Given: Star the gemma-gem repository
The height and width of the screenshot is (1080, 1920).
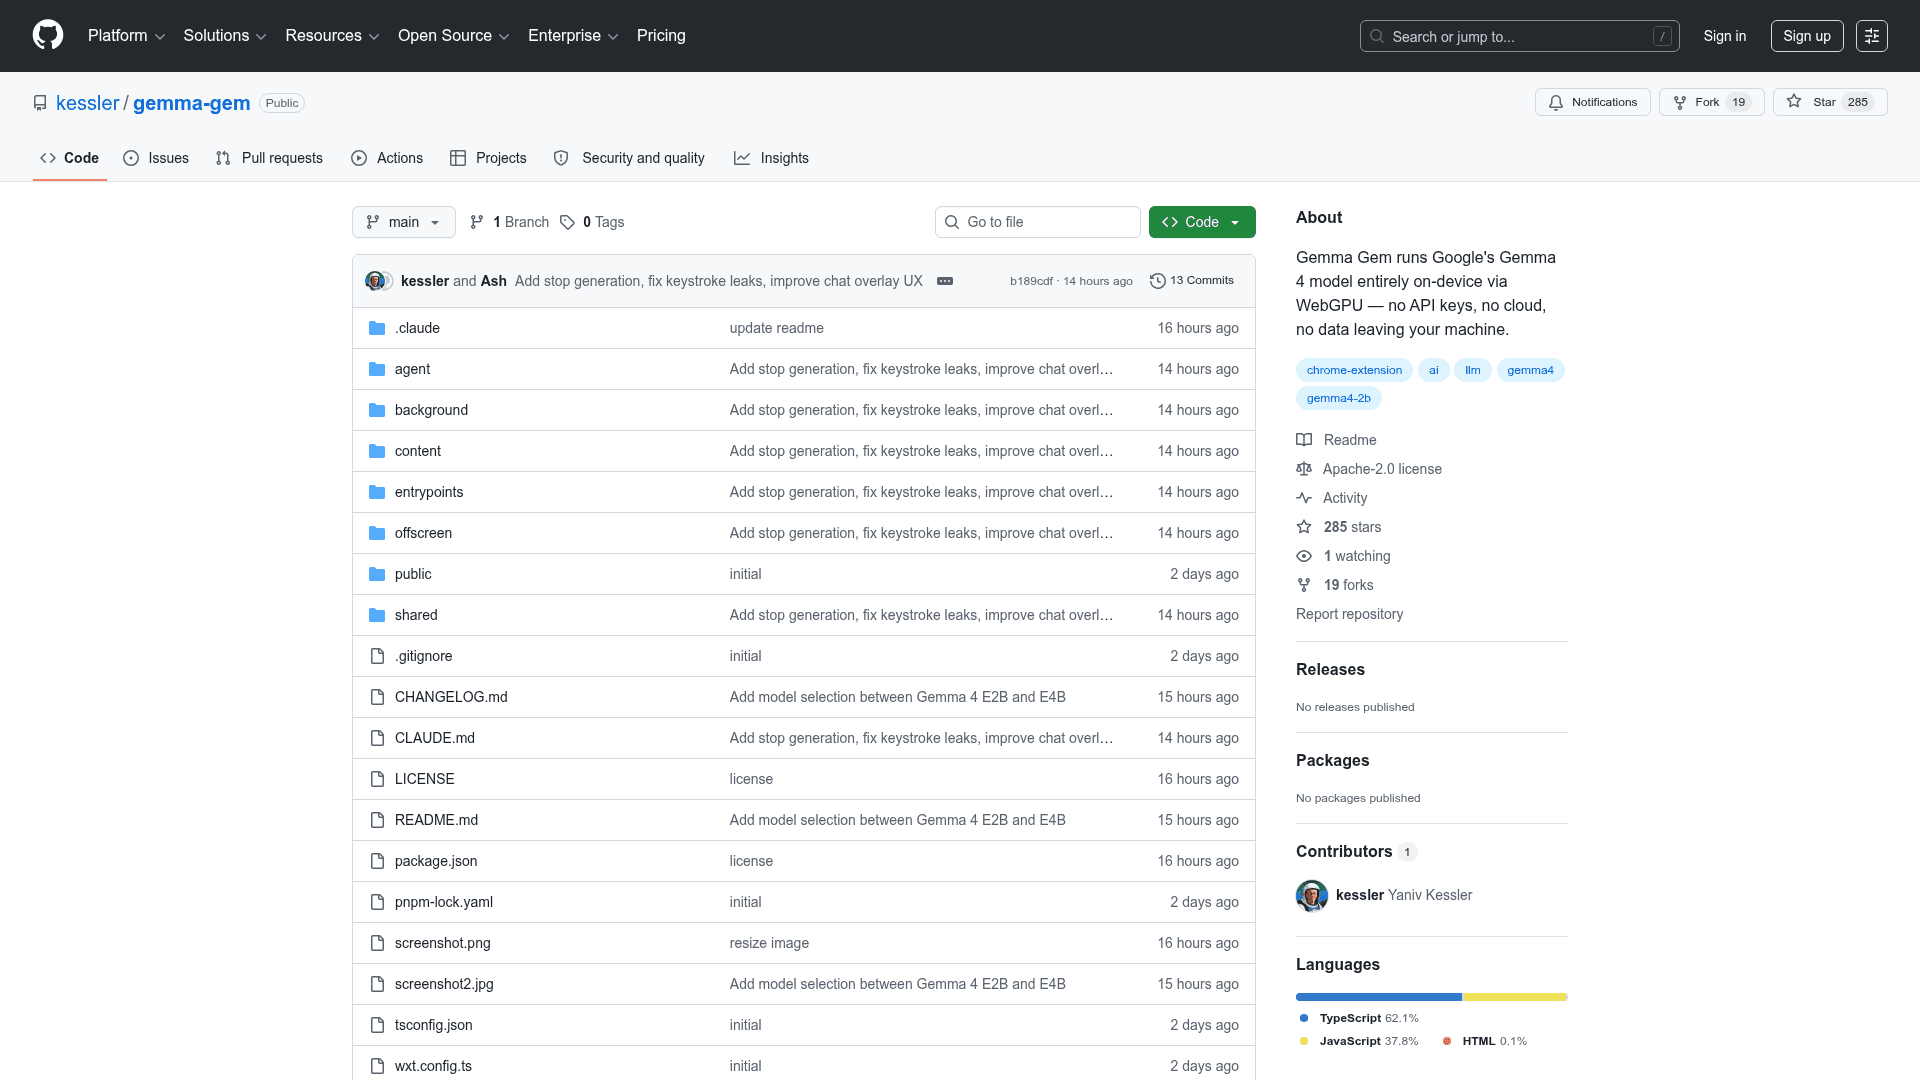Looking at the screenshot, I should tap(1829, 102).
